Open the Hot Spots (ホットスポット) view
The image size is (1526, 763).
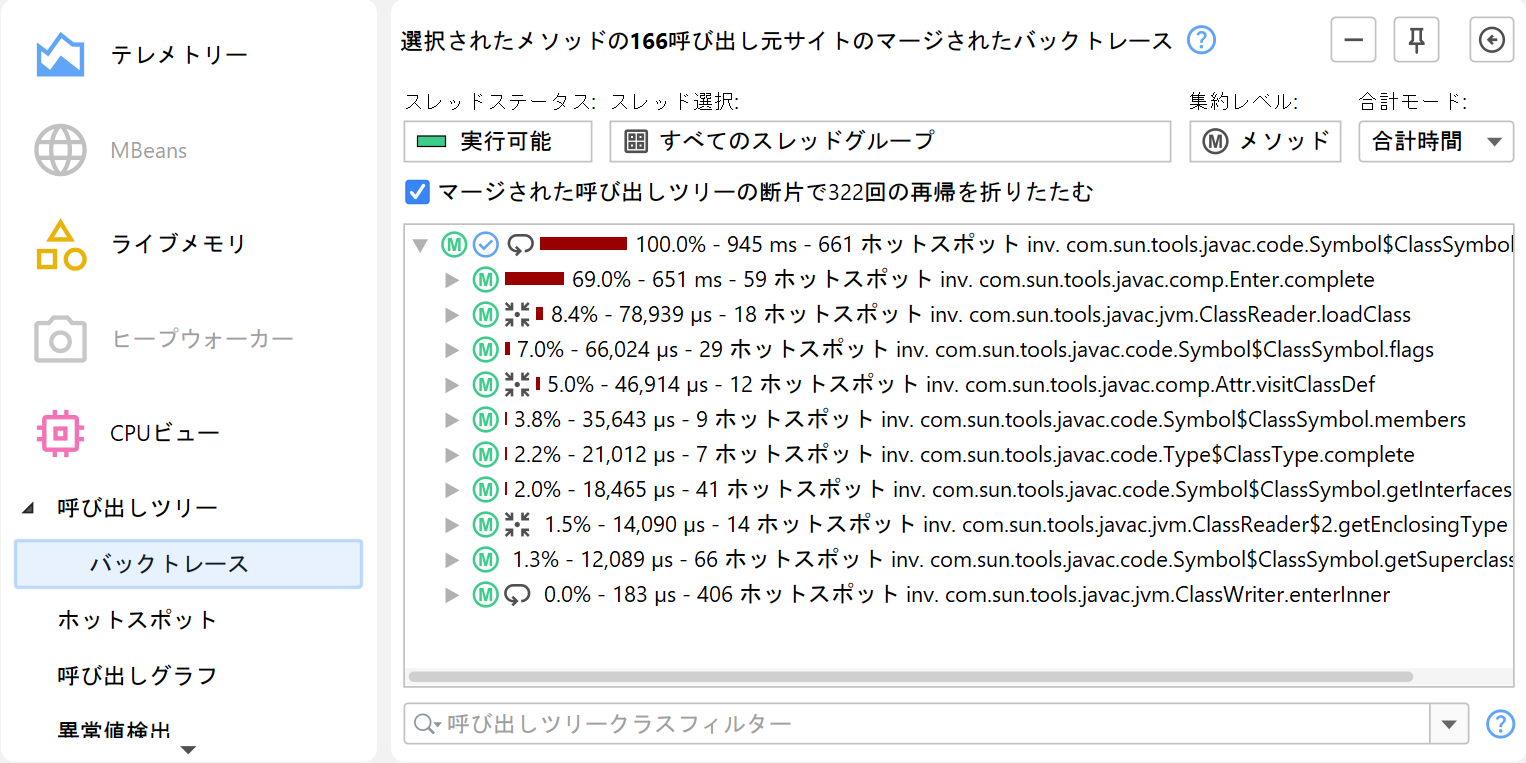[137, 620]
